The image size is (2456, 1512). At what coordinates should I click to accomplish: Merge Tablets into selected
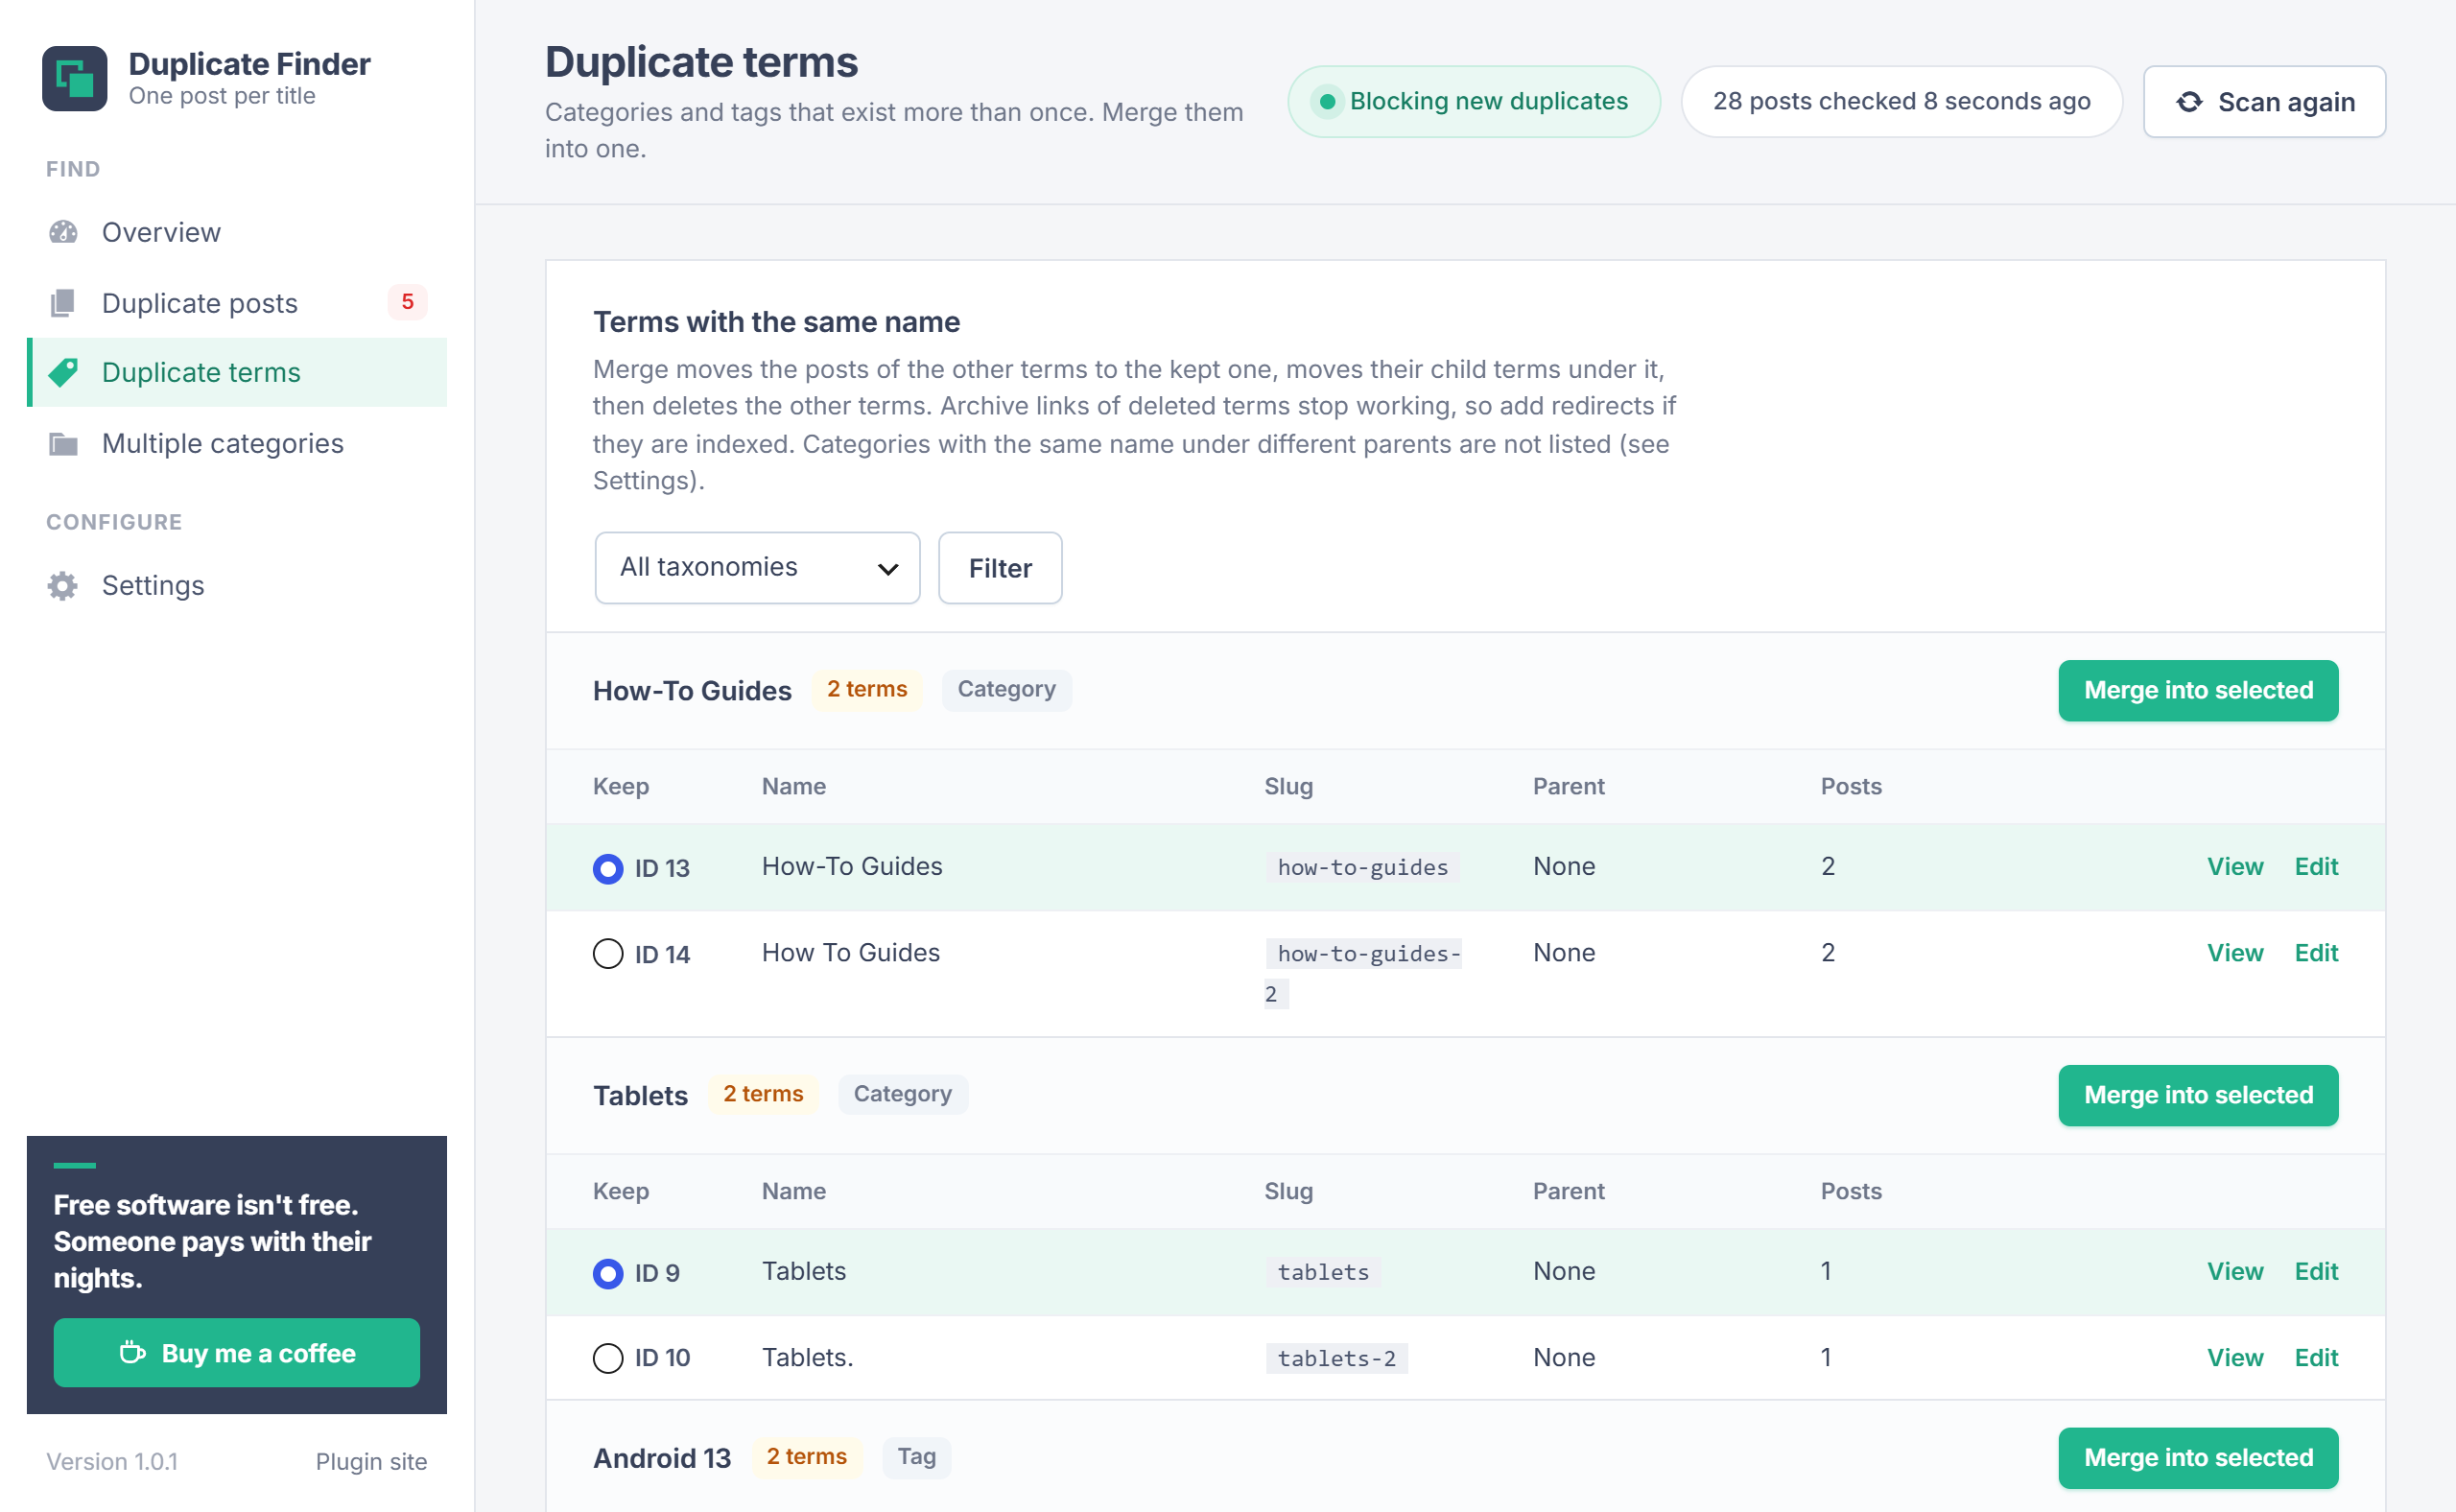click(2198, 1095)
